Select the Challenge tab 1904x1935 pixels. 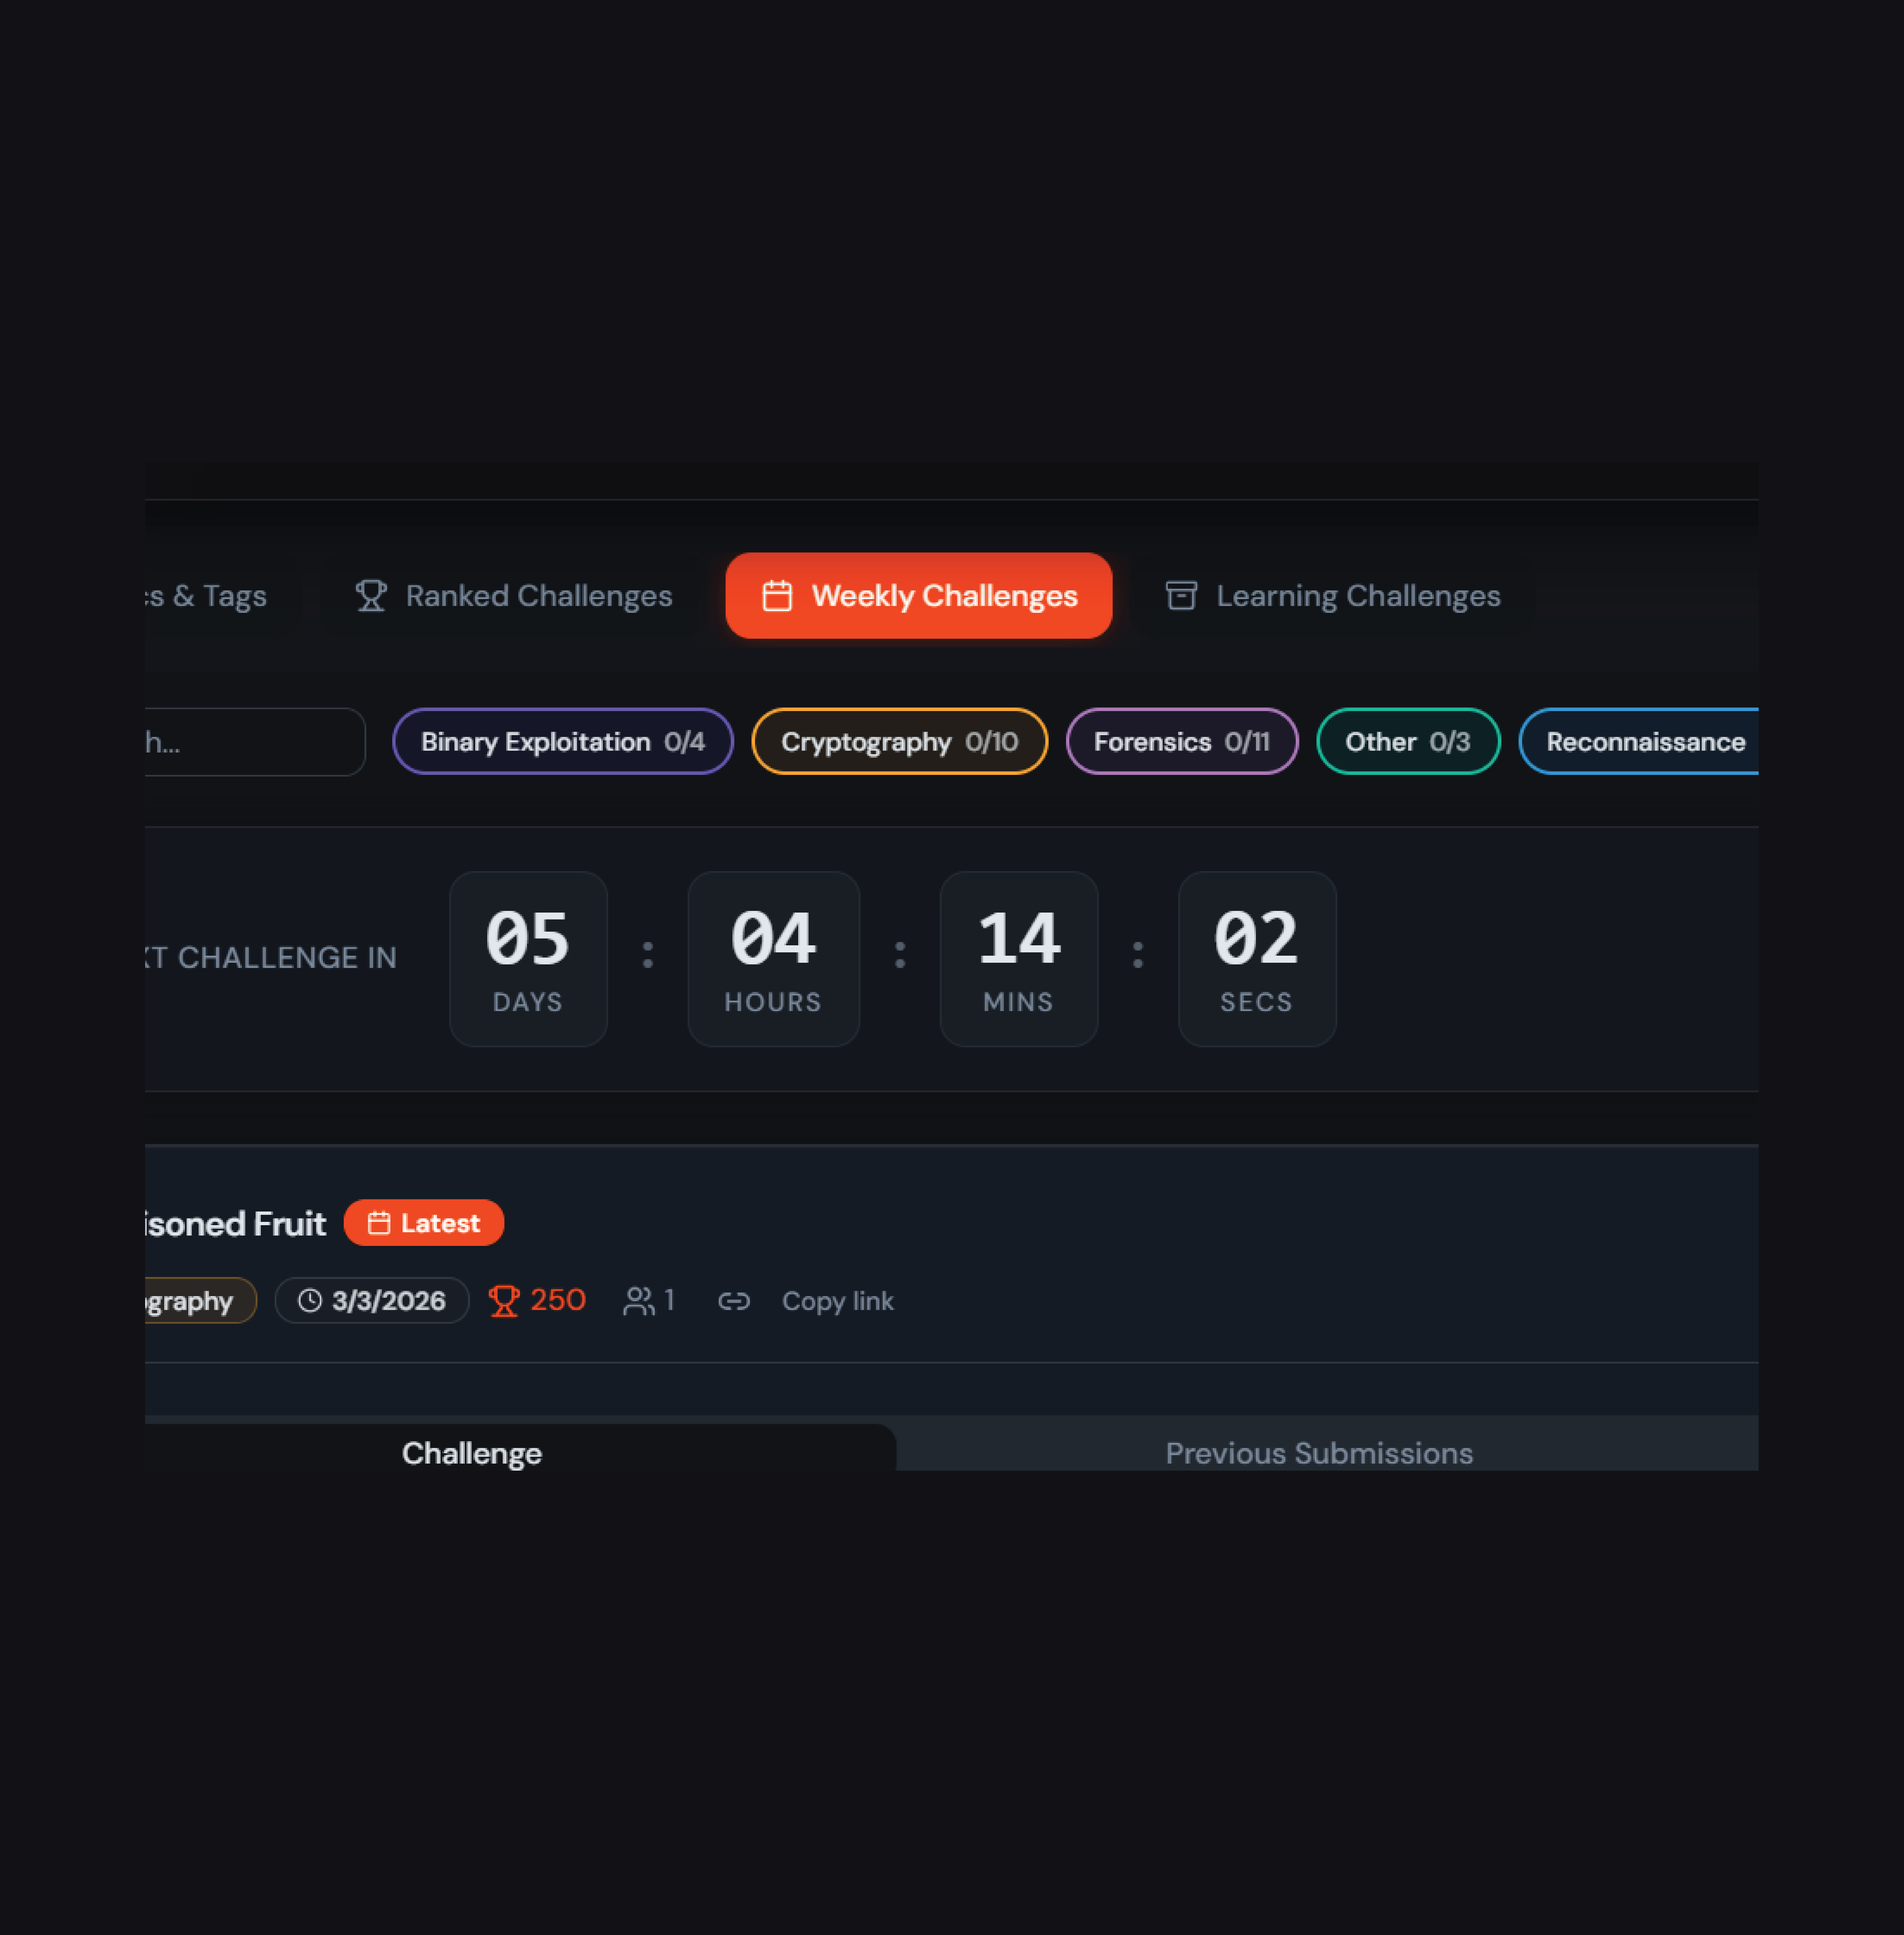point(471,1452)
